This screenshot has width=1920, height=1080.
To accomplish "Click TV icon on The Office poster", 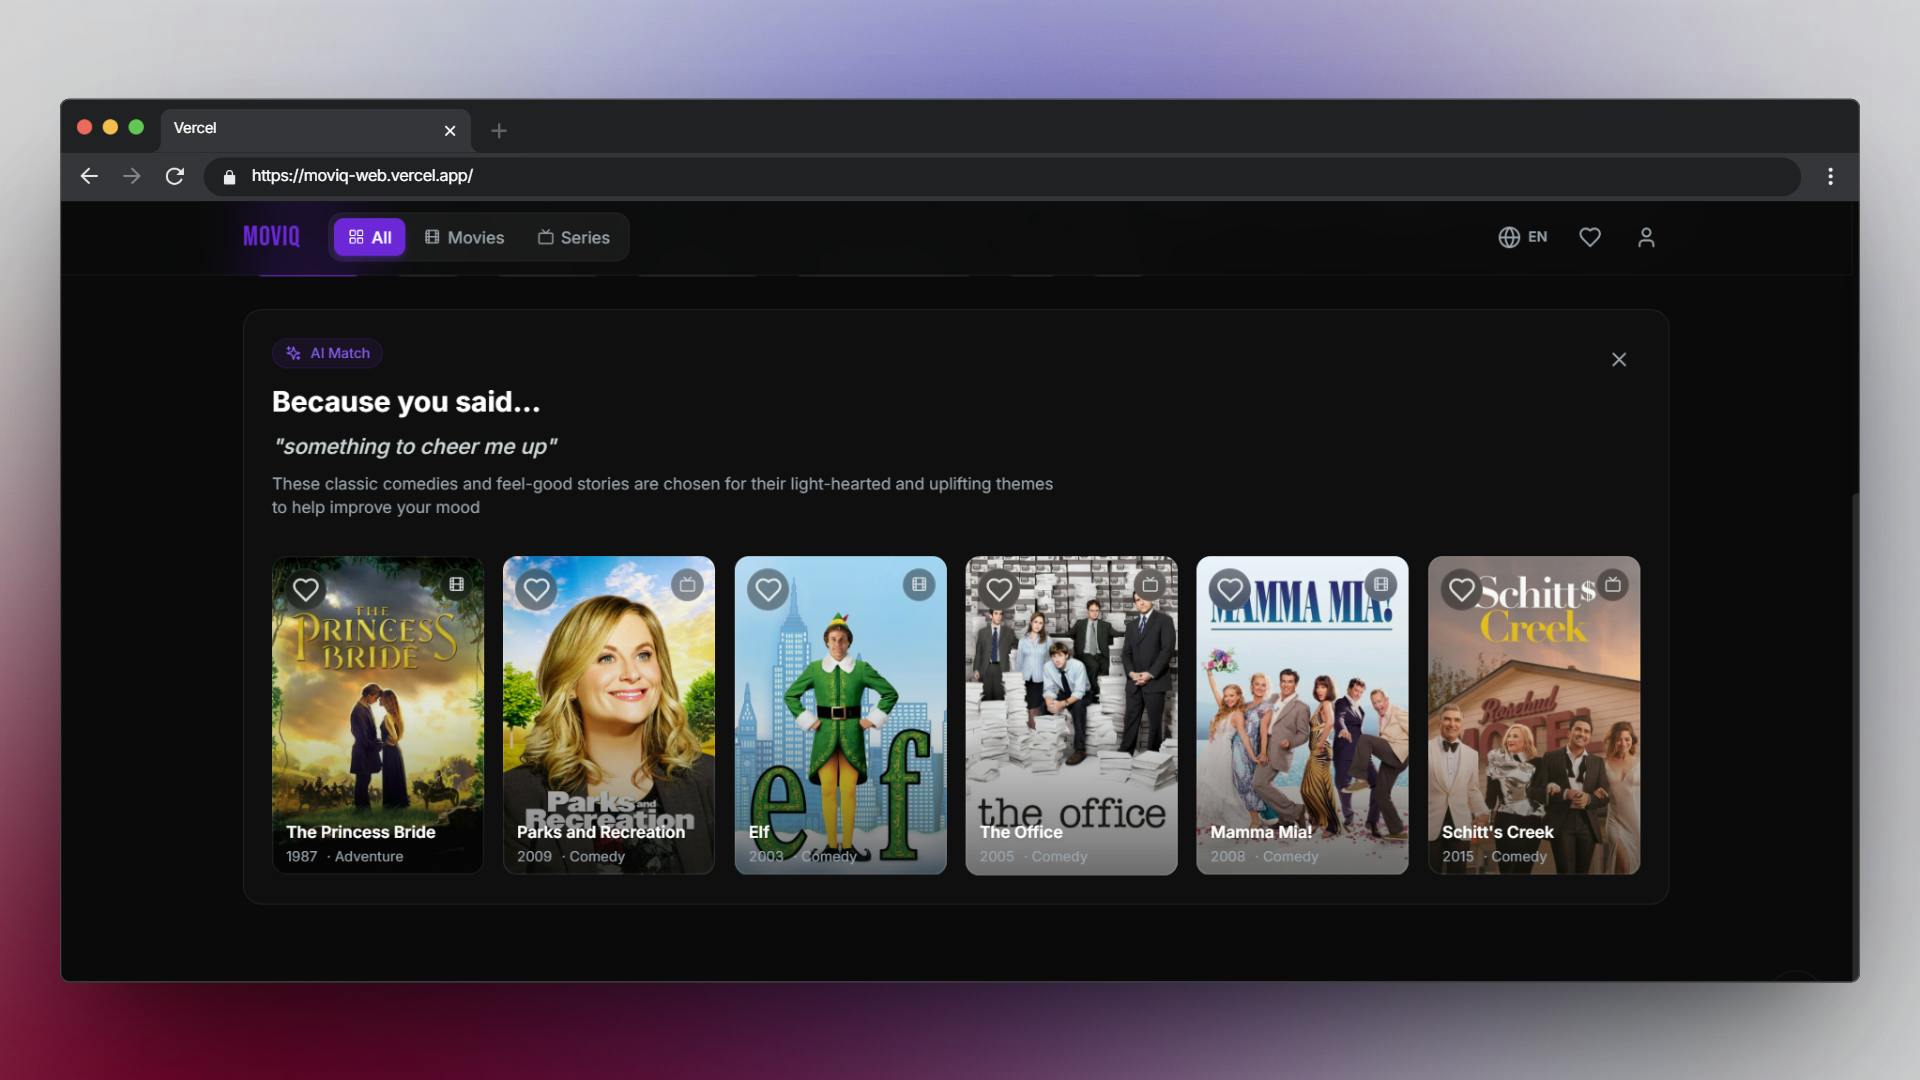I will click(x=1150, y=584).
